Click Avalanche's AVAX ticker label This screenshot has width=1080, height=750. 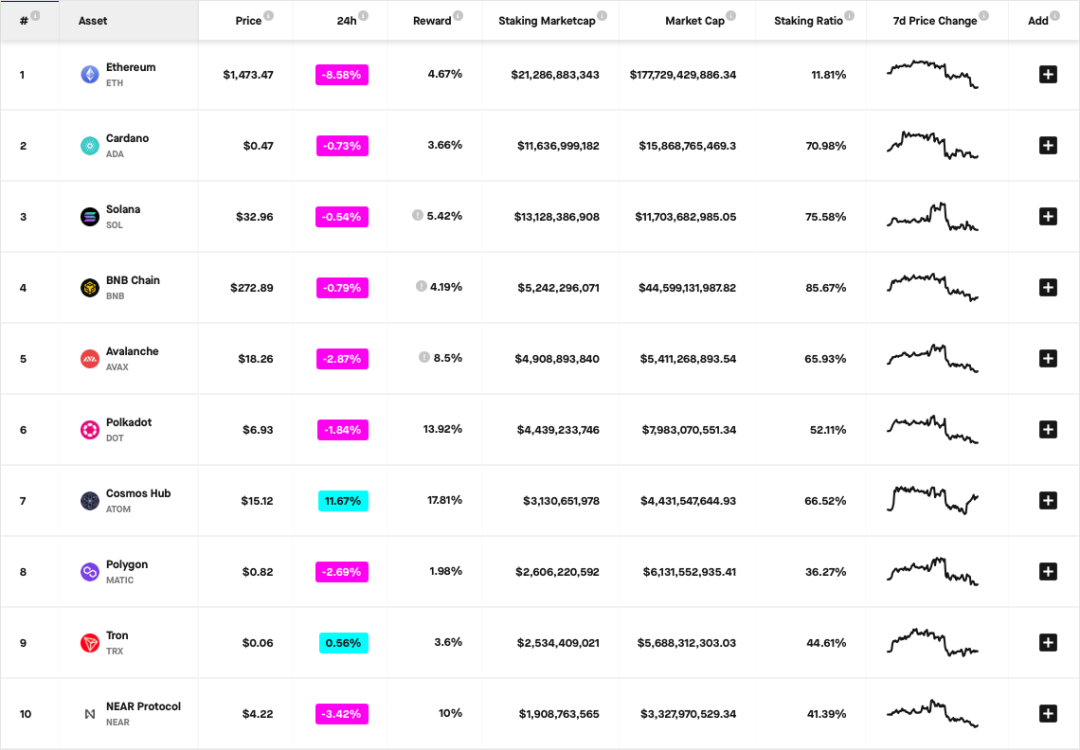[117, 367]
